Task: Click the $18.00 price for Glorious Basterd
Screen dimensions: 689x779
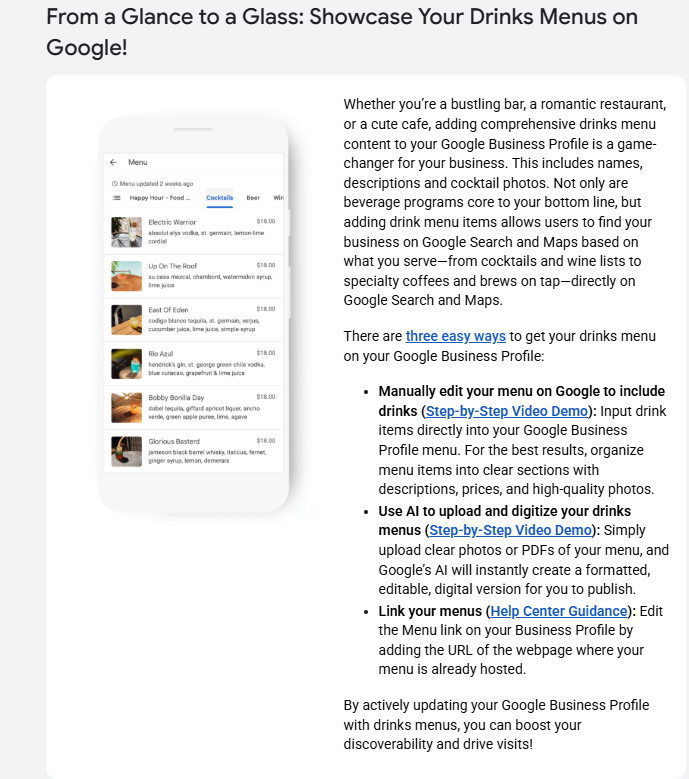Action: tap(266, 441)
